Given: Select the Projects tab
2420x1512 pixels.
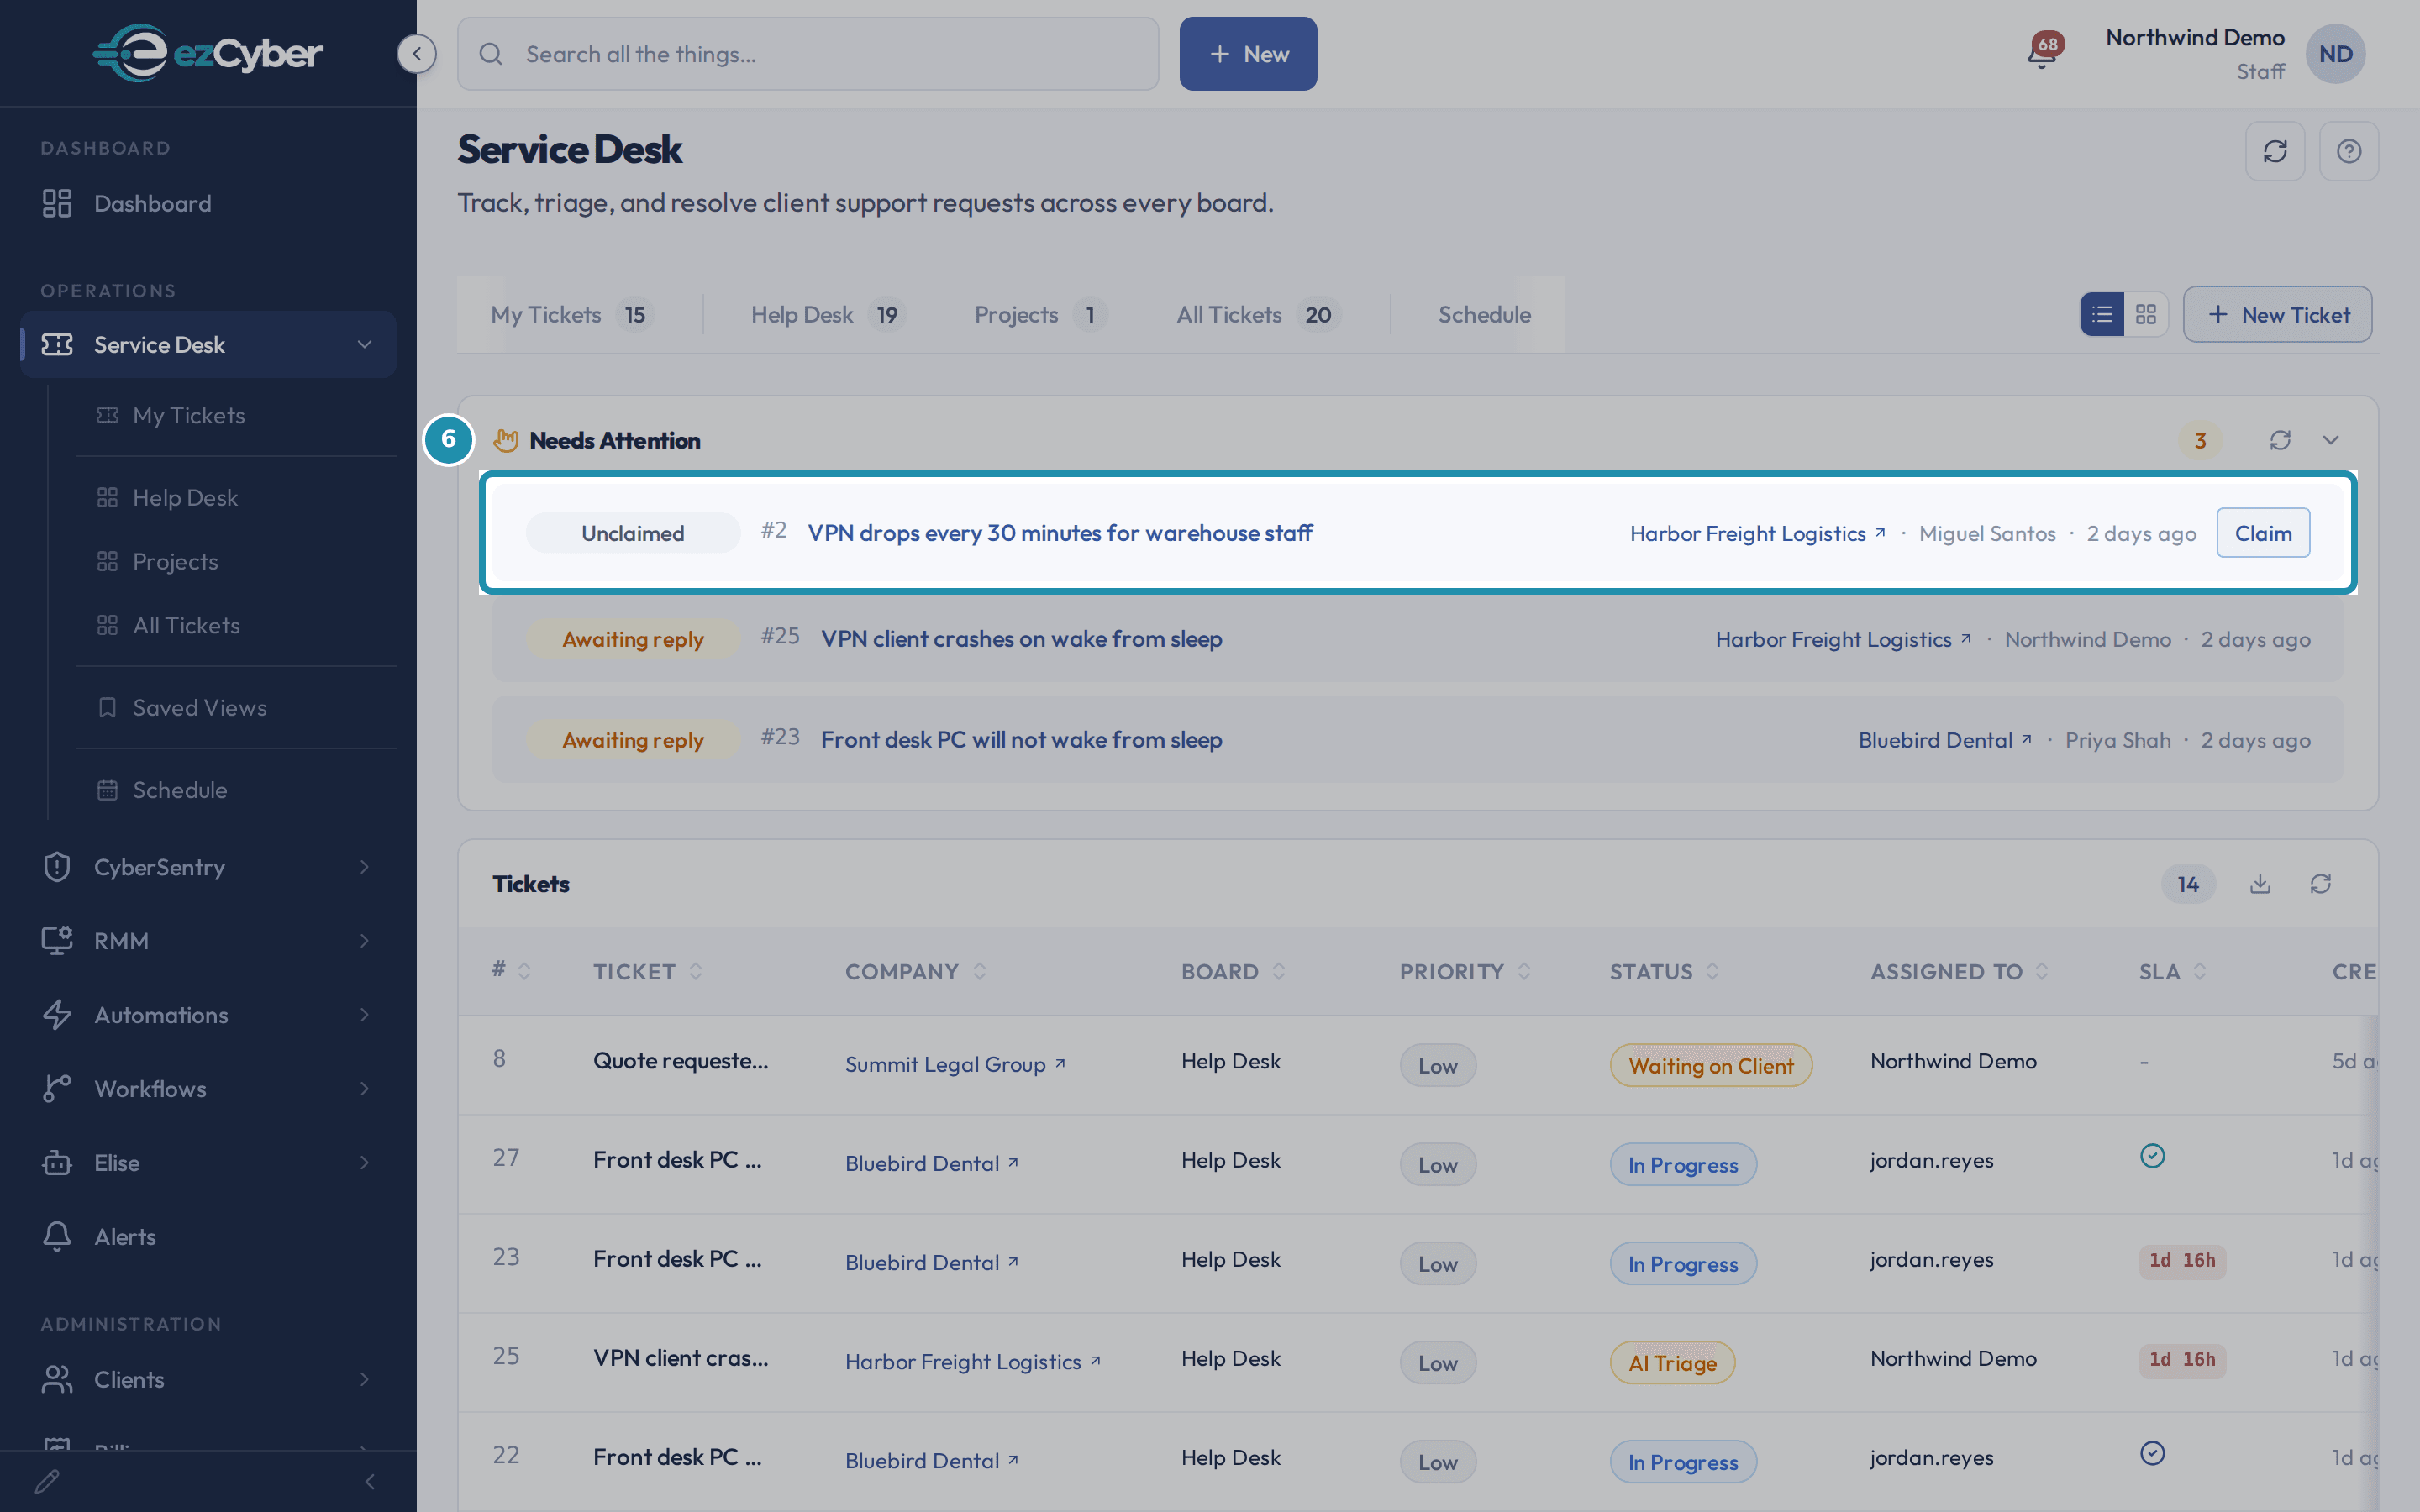Looking at the screenshot, I should [x=1040, y=315].
